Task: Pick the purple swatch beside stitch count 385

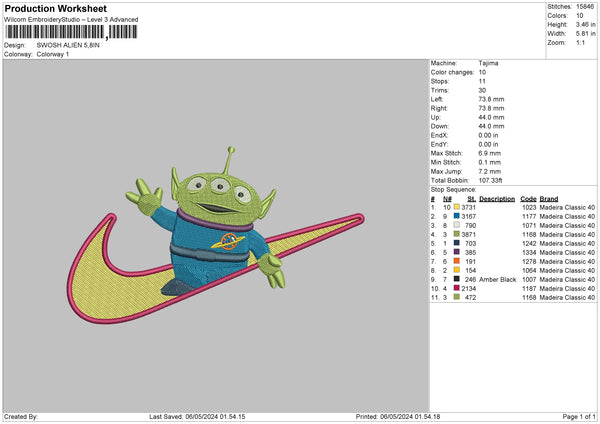Action: pyautogui.click(x=457, y=252)
